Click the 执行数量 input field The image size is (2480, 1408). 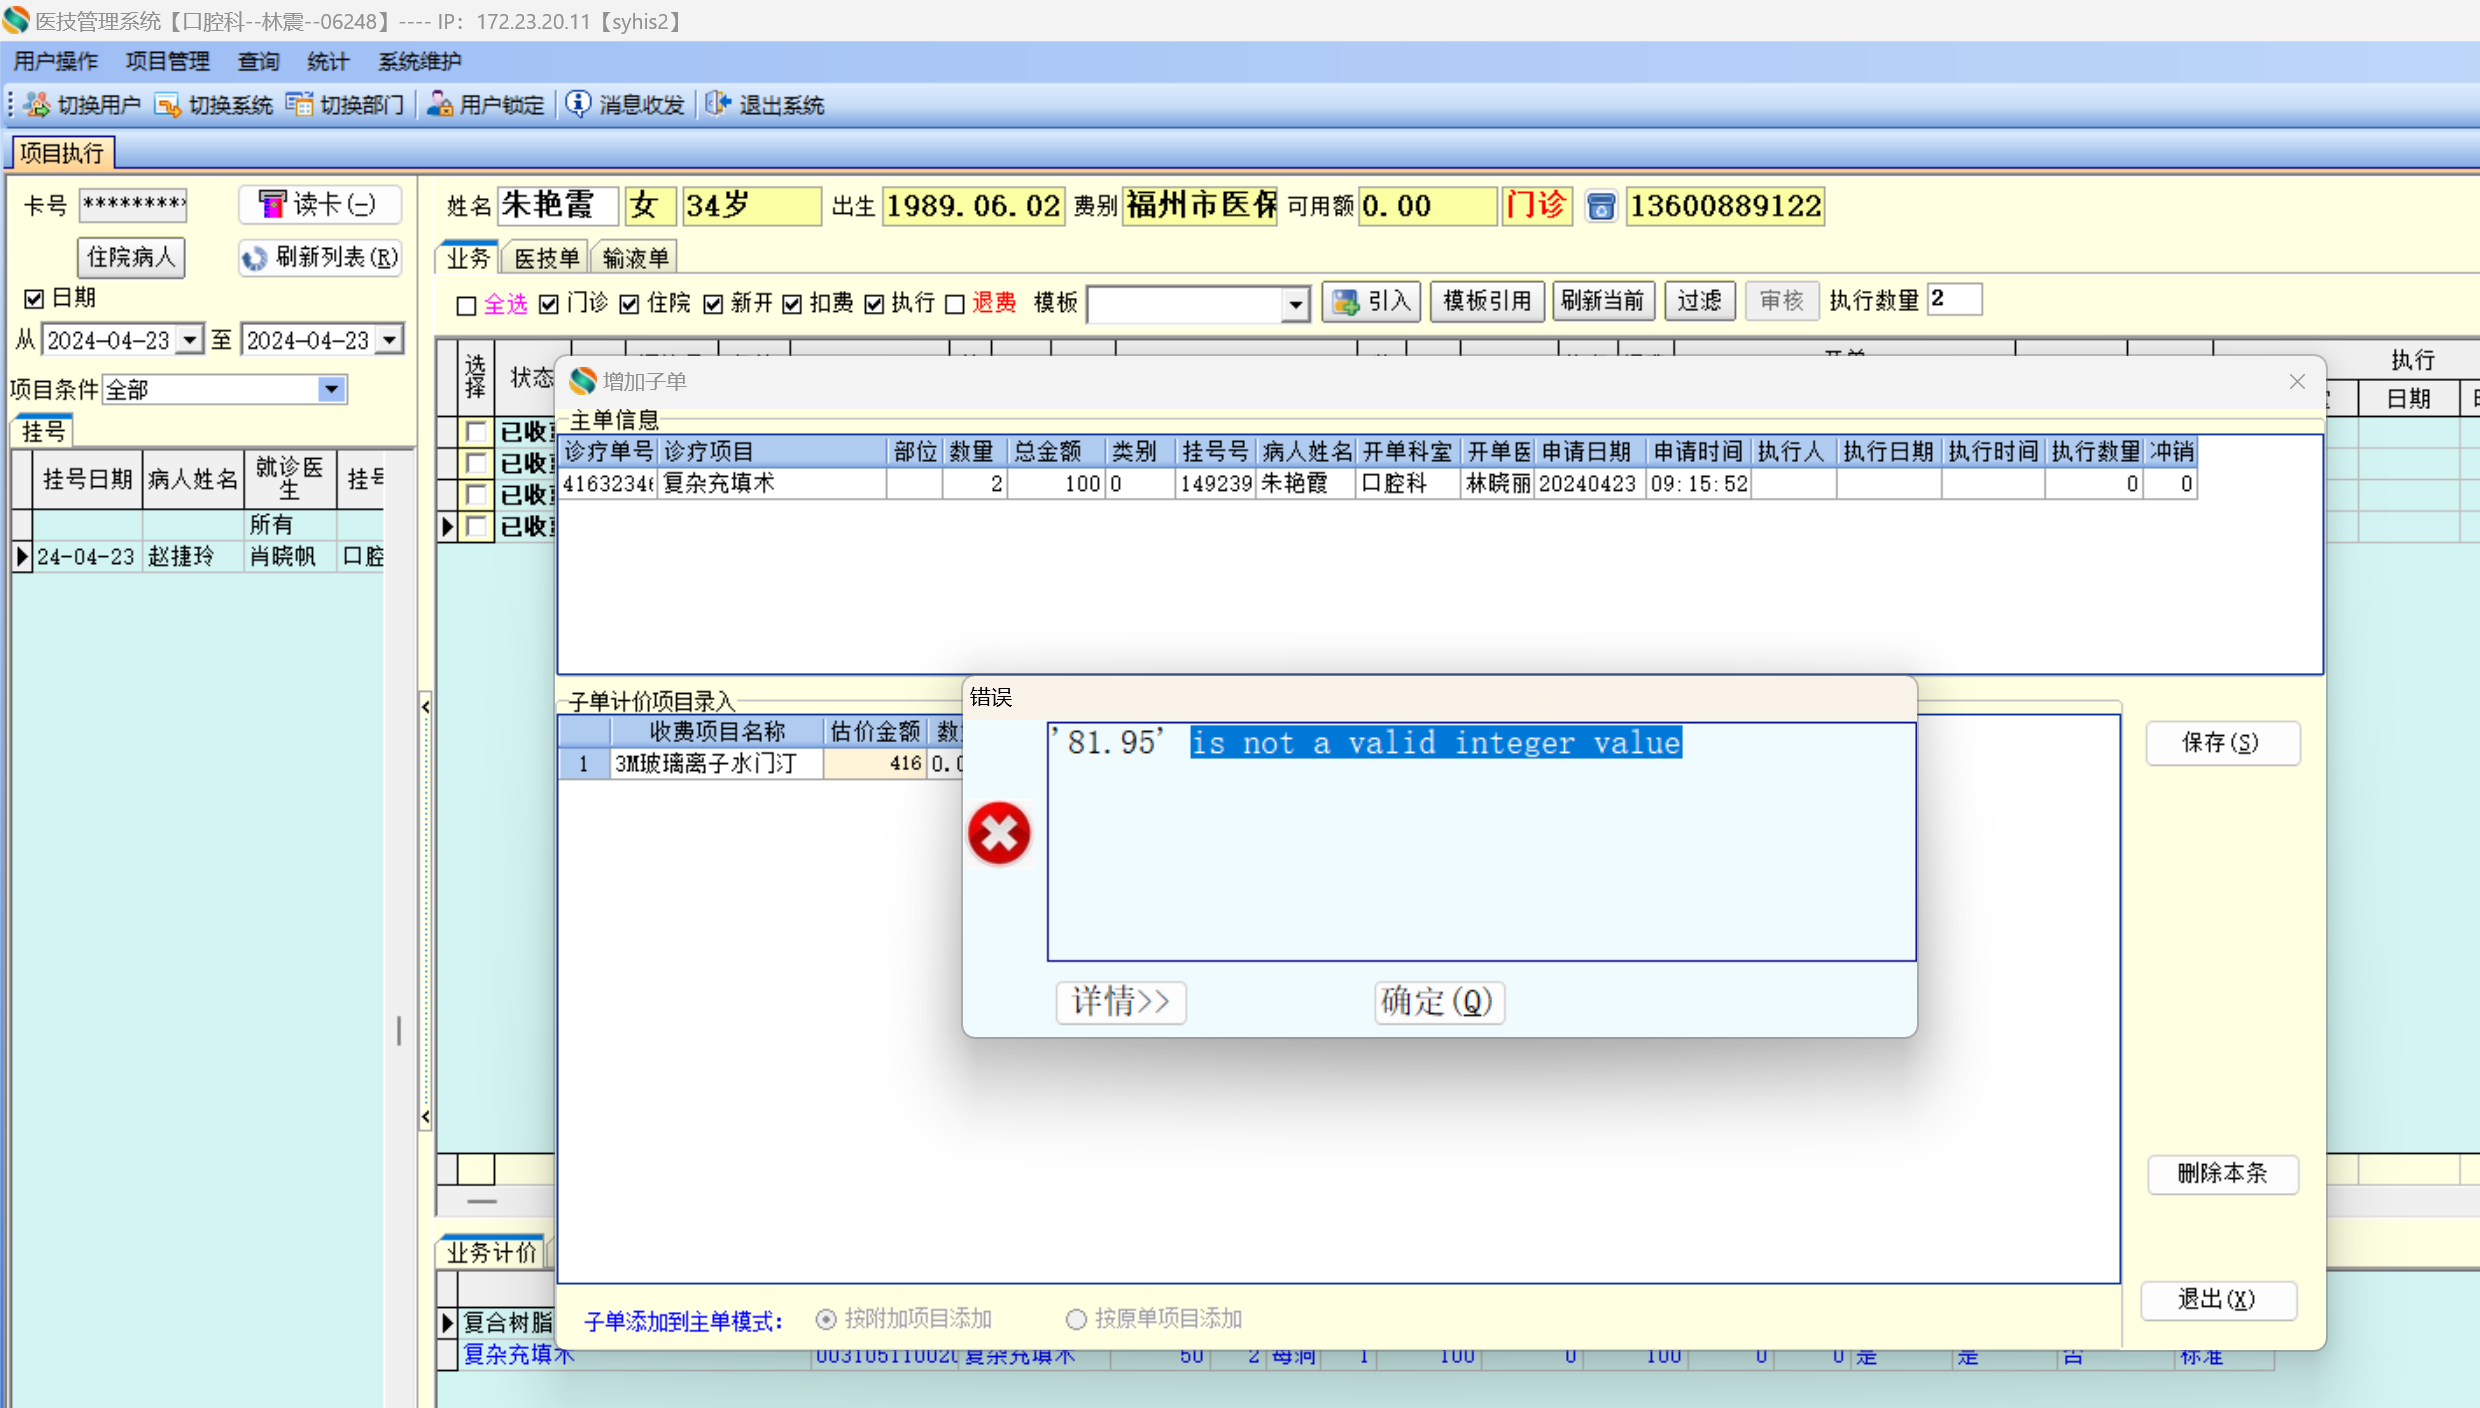1953,300
